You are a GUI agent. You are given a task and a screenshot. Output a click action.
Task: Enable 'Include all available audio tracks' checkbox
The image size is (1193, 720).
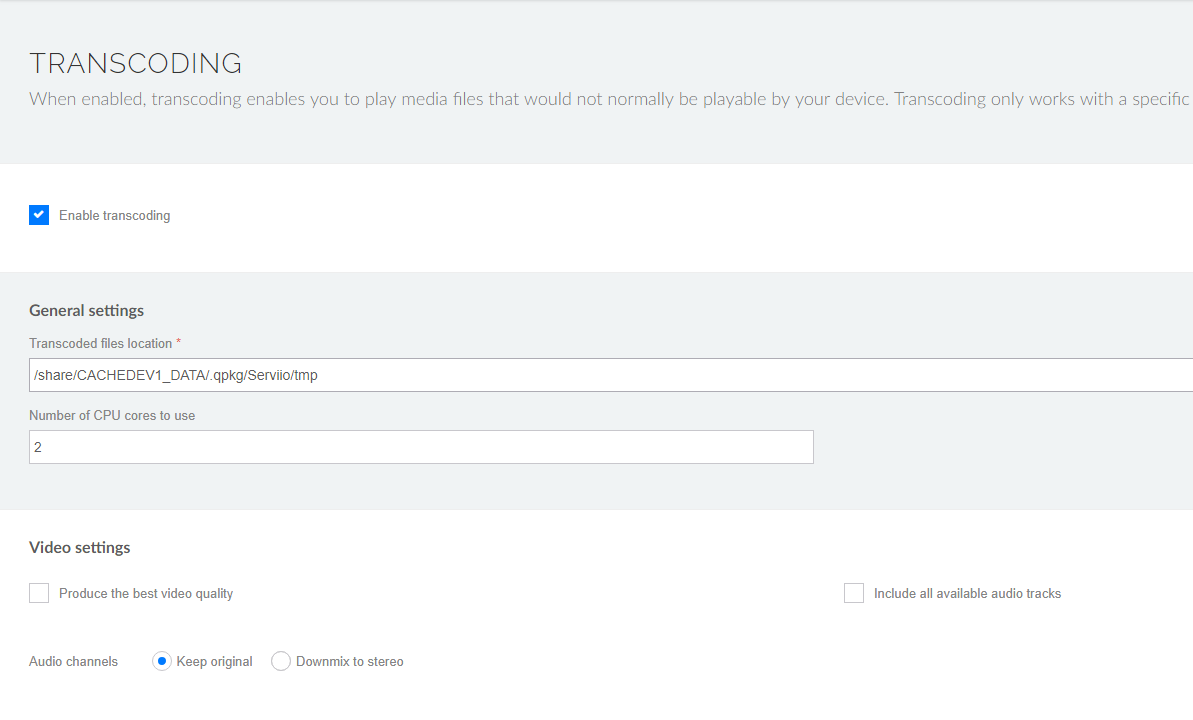tap(854, 593)
